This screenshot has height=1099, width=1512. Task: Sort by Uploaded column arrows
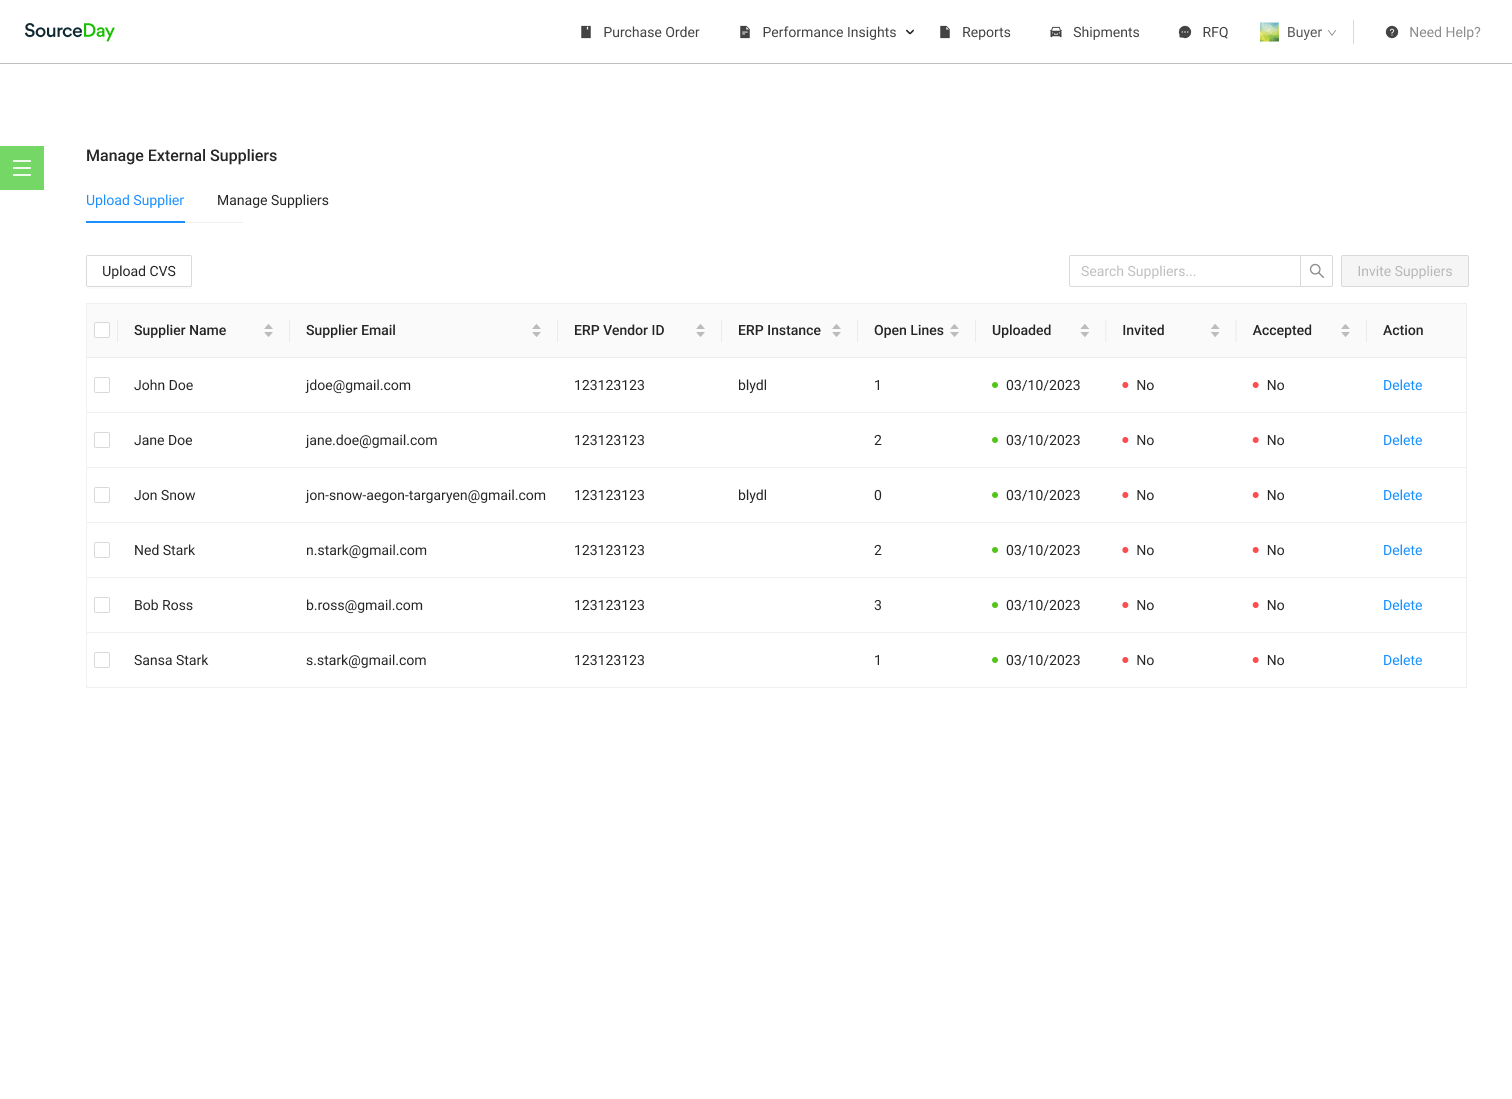tap(1084, 330)
